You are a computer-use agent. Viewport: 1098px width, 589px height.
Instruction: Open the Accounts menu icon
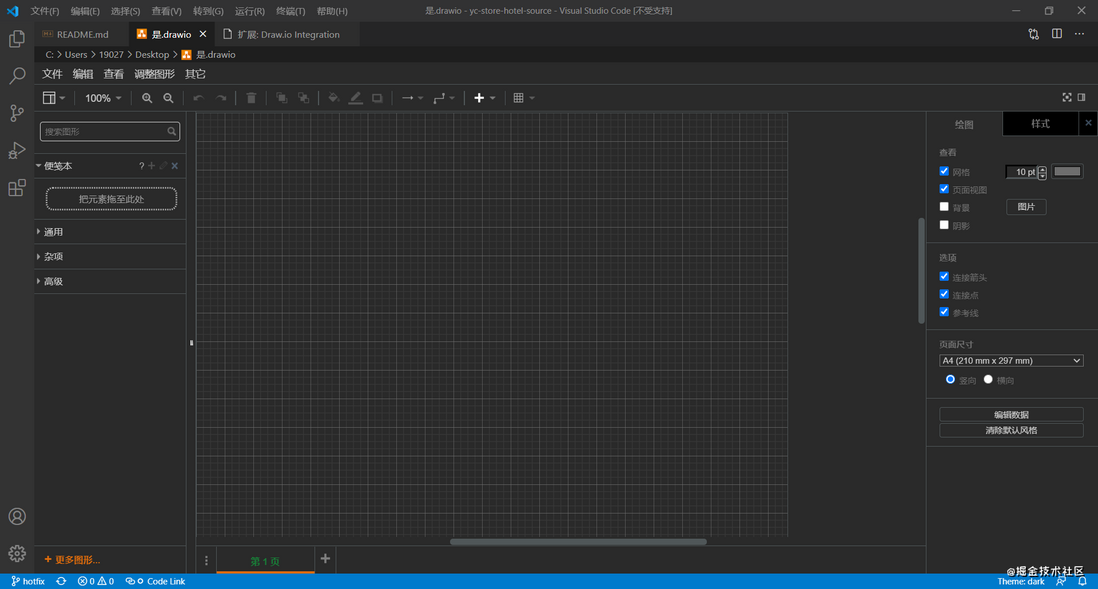[17, 516]
